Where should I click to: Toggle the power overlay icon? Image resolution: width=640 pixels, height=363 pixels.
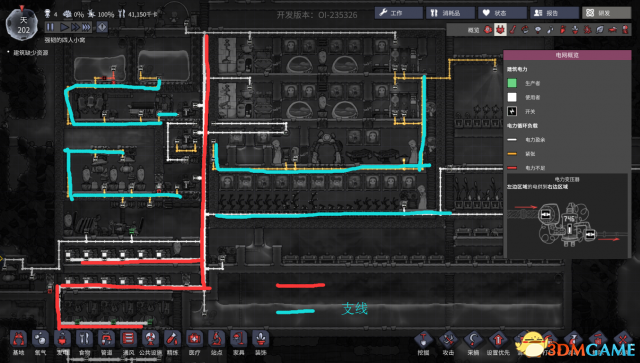point(500,29)
